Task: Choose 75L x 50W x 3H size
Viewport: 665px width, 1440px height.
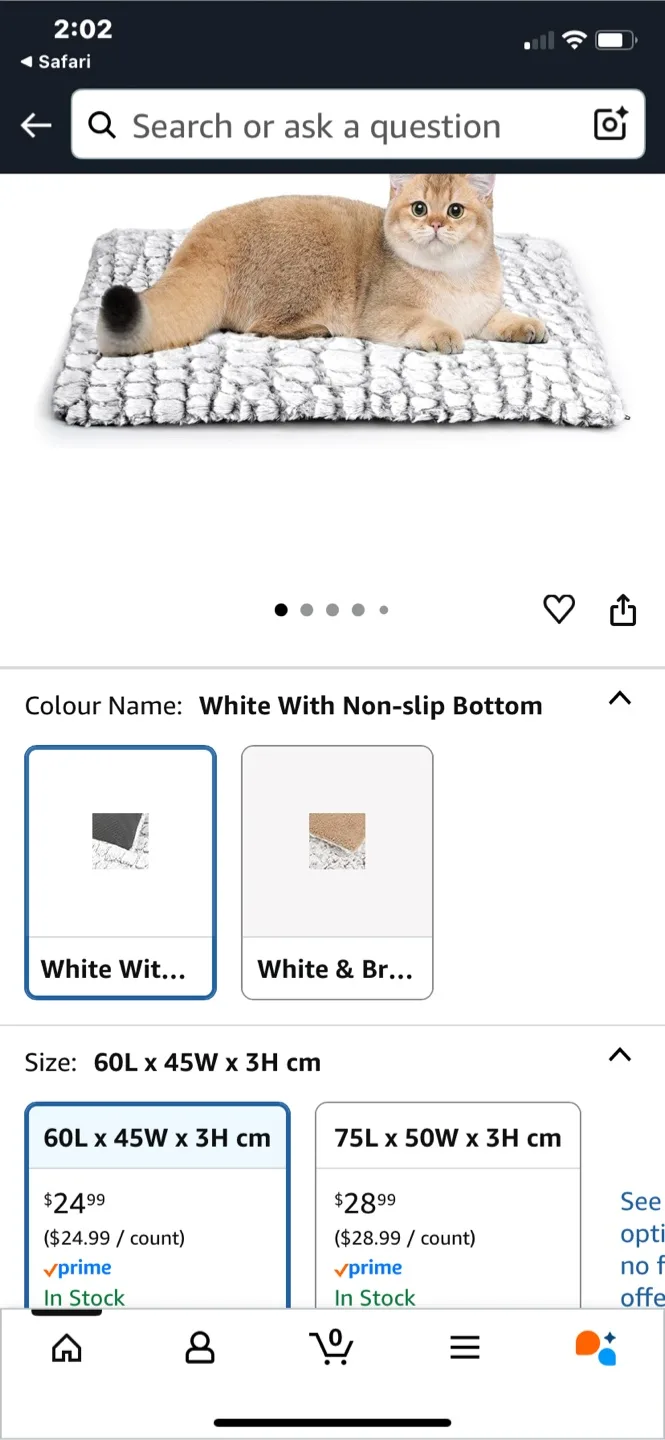Action: (447, 1200)
